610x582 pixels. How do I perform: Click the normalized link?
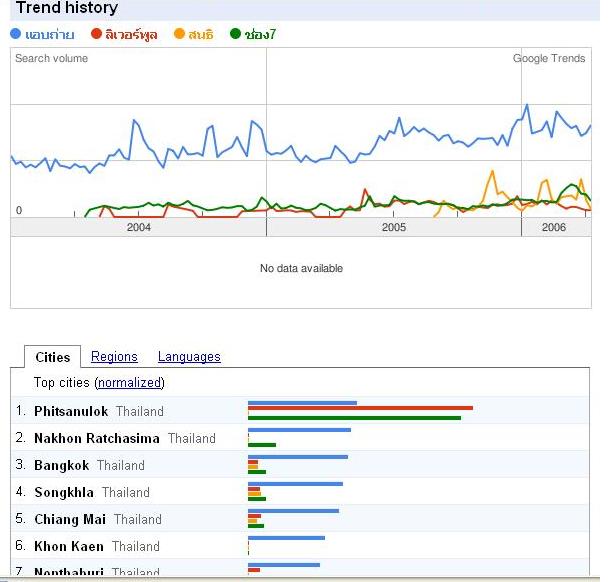[x=130, y=383]
